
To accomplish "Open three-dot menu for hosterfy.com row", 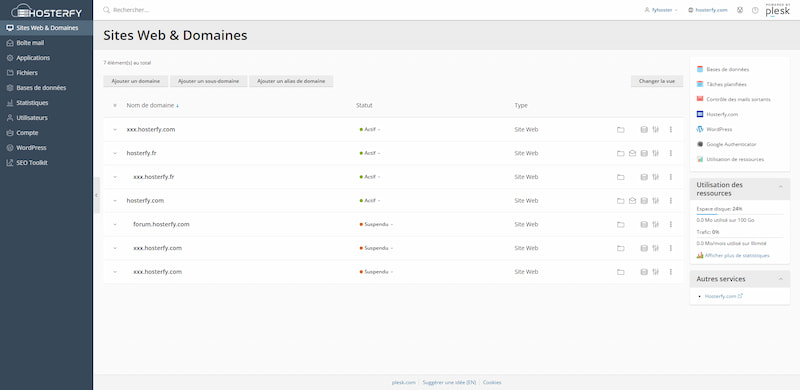I will coord(671,201).
